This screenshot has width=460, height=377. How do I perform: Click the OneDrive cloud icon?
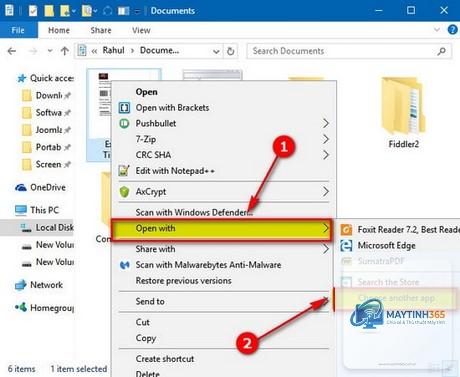pyautogui.click(x=21, y=188)
